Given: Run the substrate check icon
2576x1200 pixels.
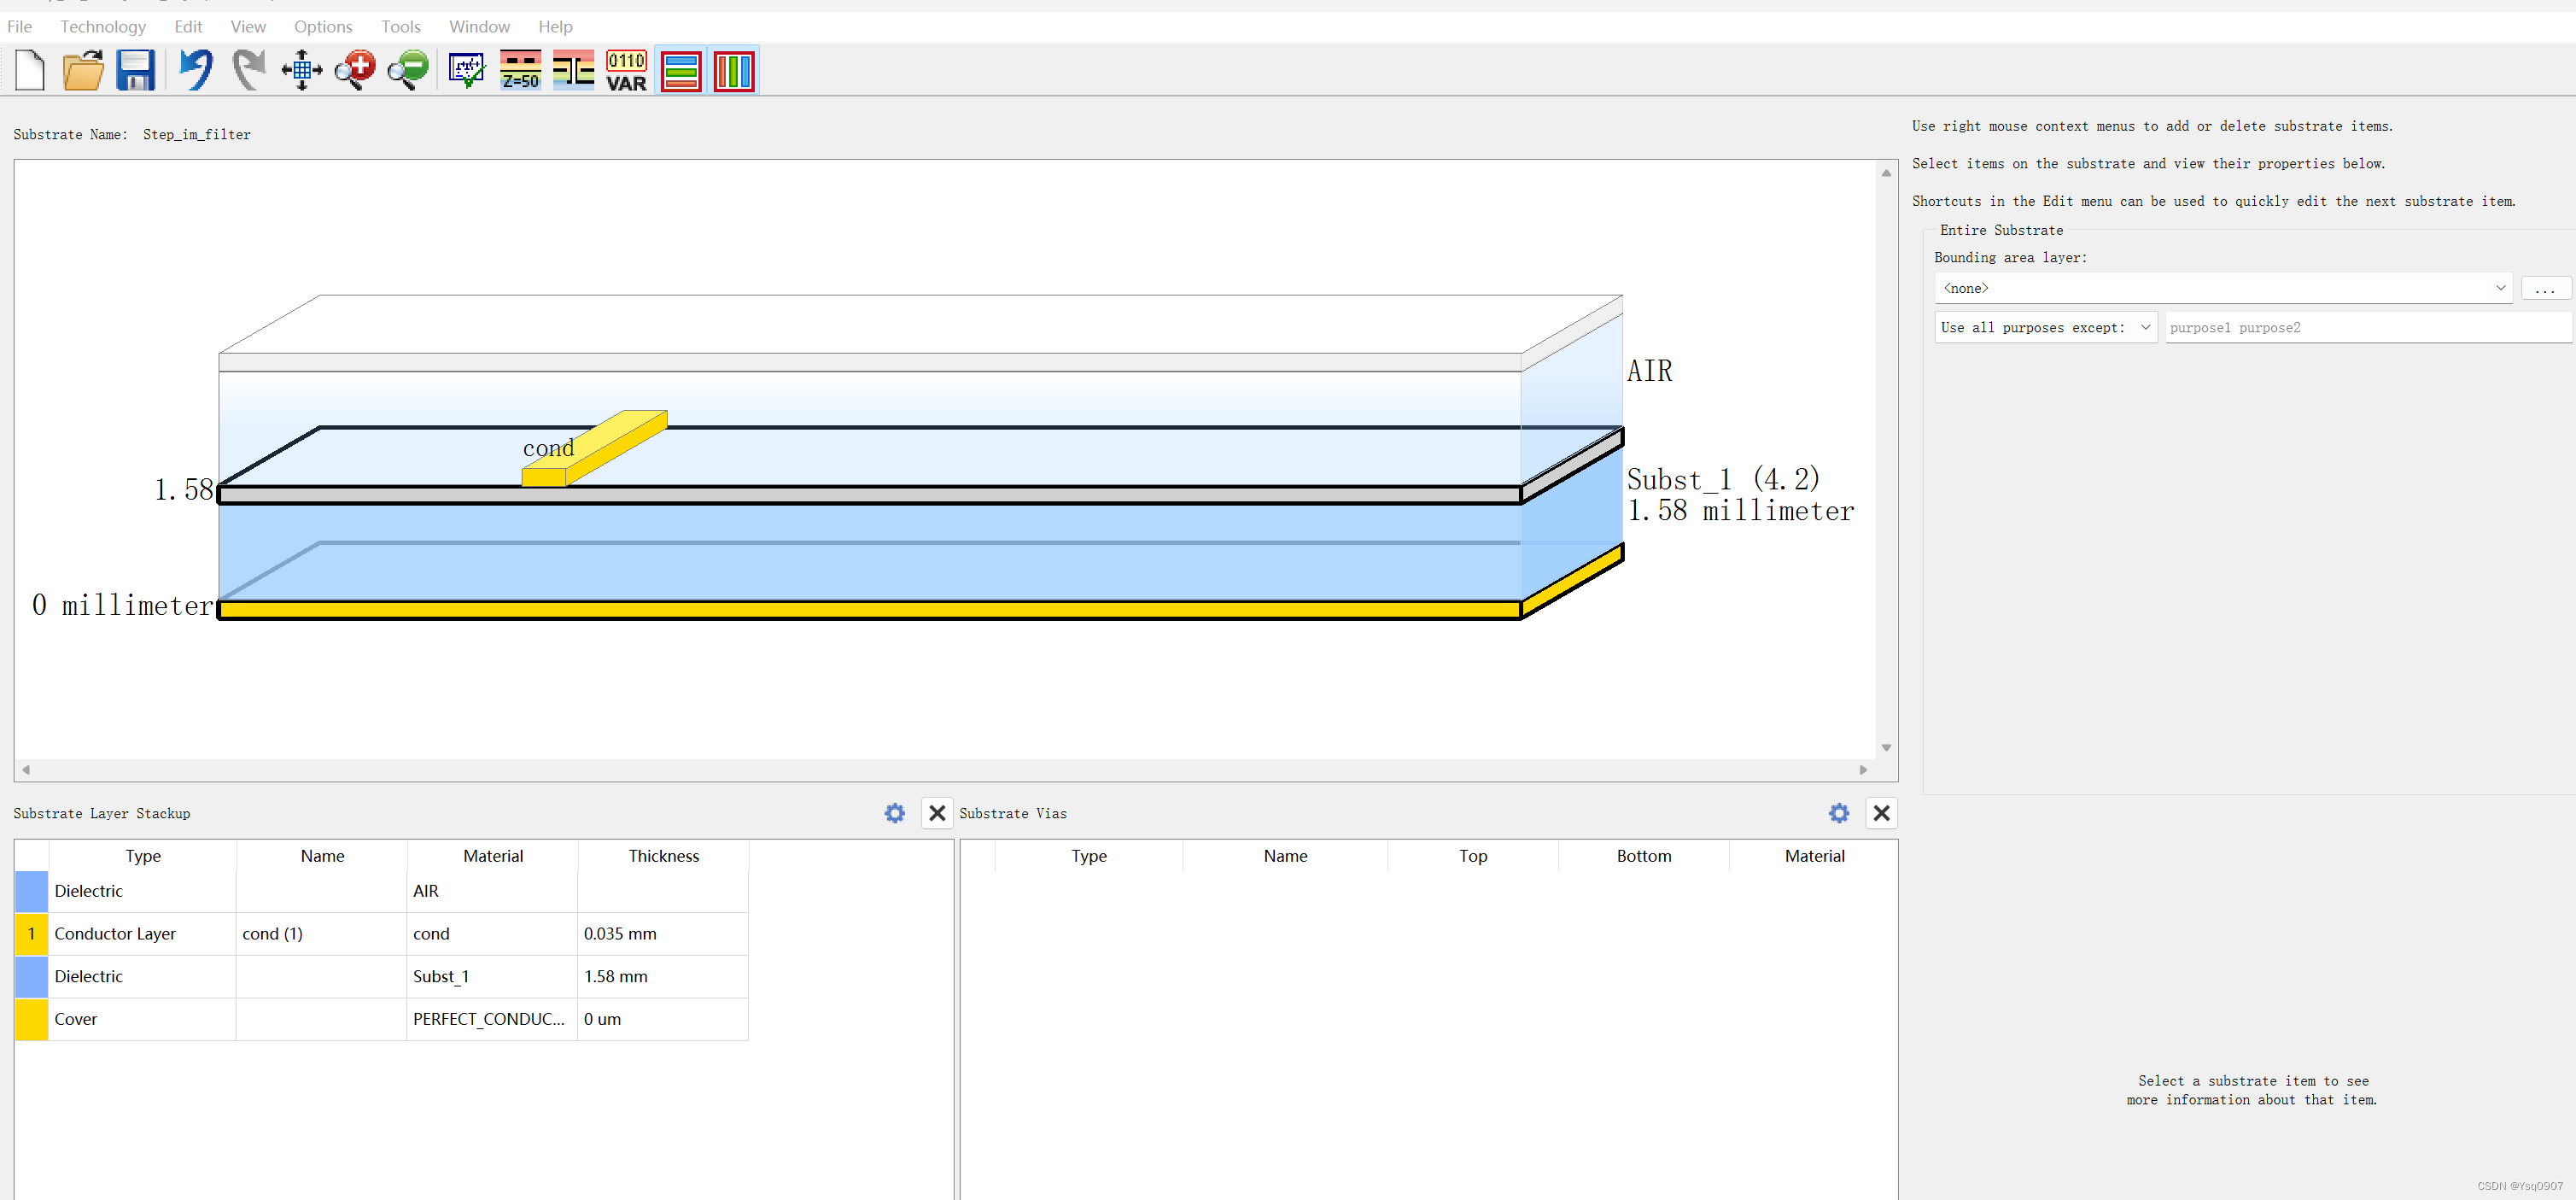Looking at the screenshot, I should pyautogui.click(x=466, y=71).
